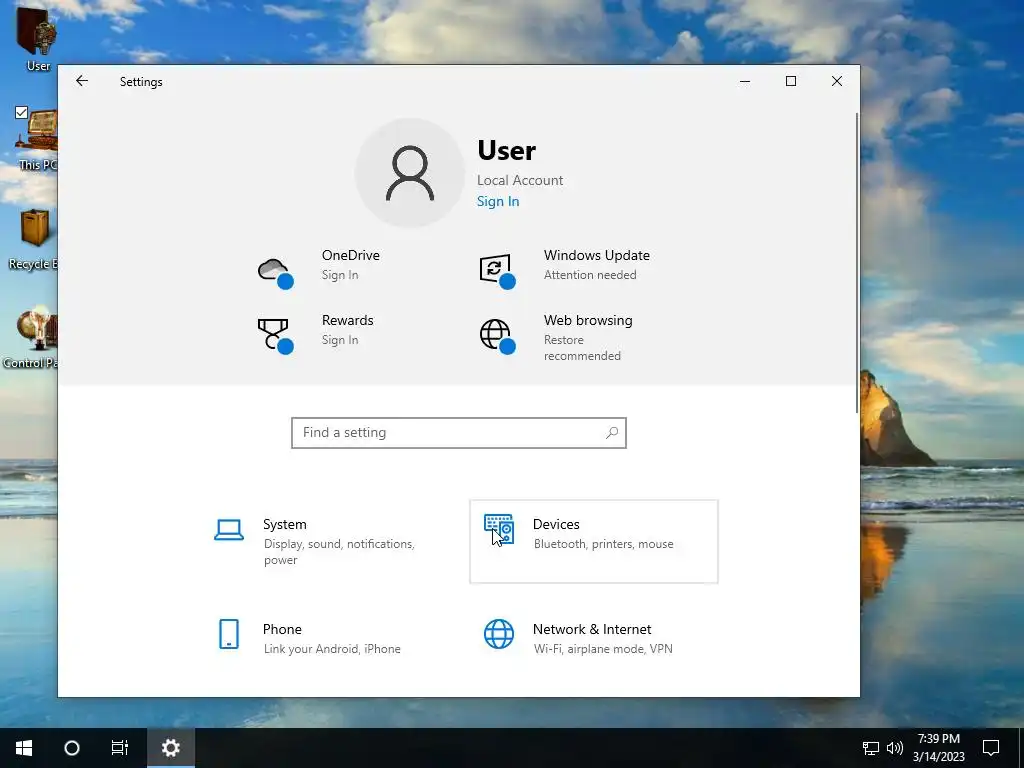Click the OneDrive cloud icon

pyautogui.click(x=275, y=272)
